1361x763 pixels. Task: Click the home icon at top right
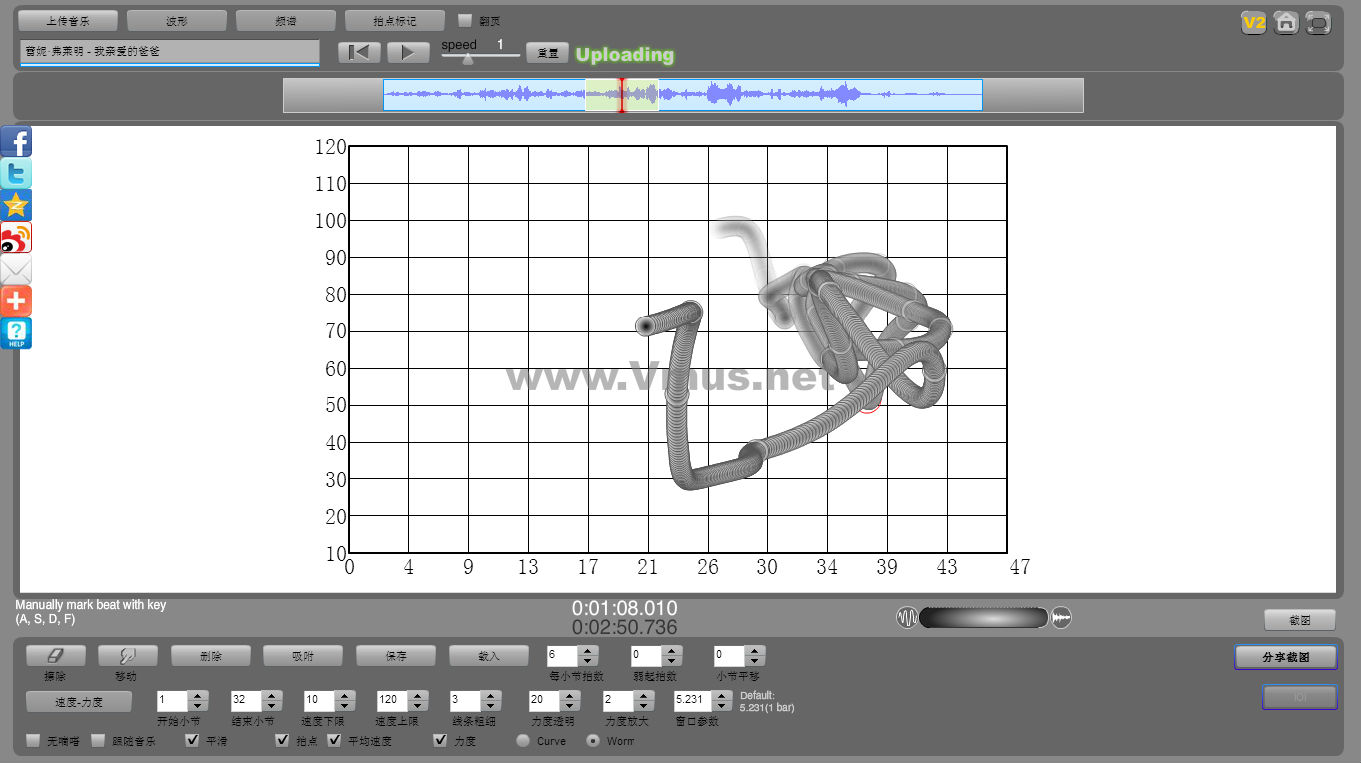(x=1286, y=22)
